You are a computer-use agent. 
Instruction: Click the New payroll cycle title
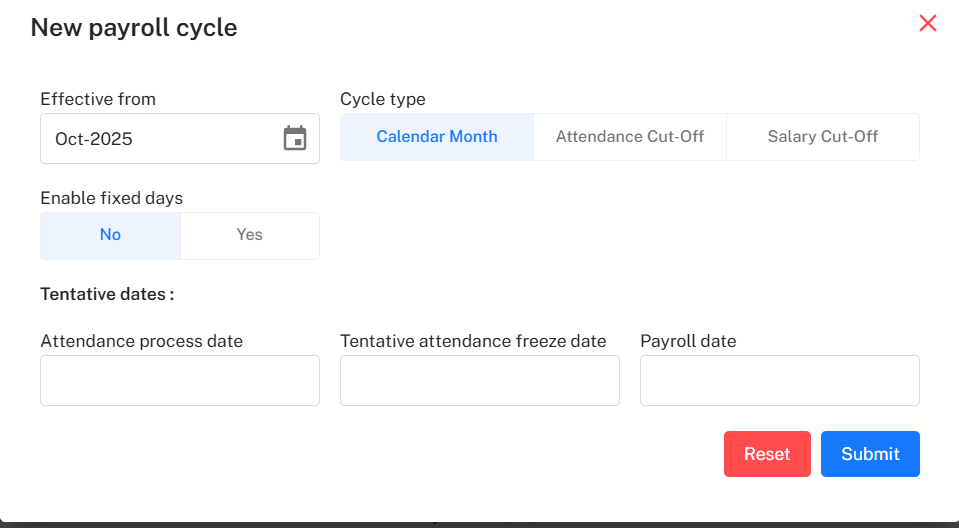click(134, 27)
